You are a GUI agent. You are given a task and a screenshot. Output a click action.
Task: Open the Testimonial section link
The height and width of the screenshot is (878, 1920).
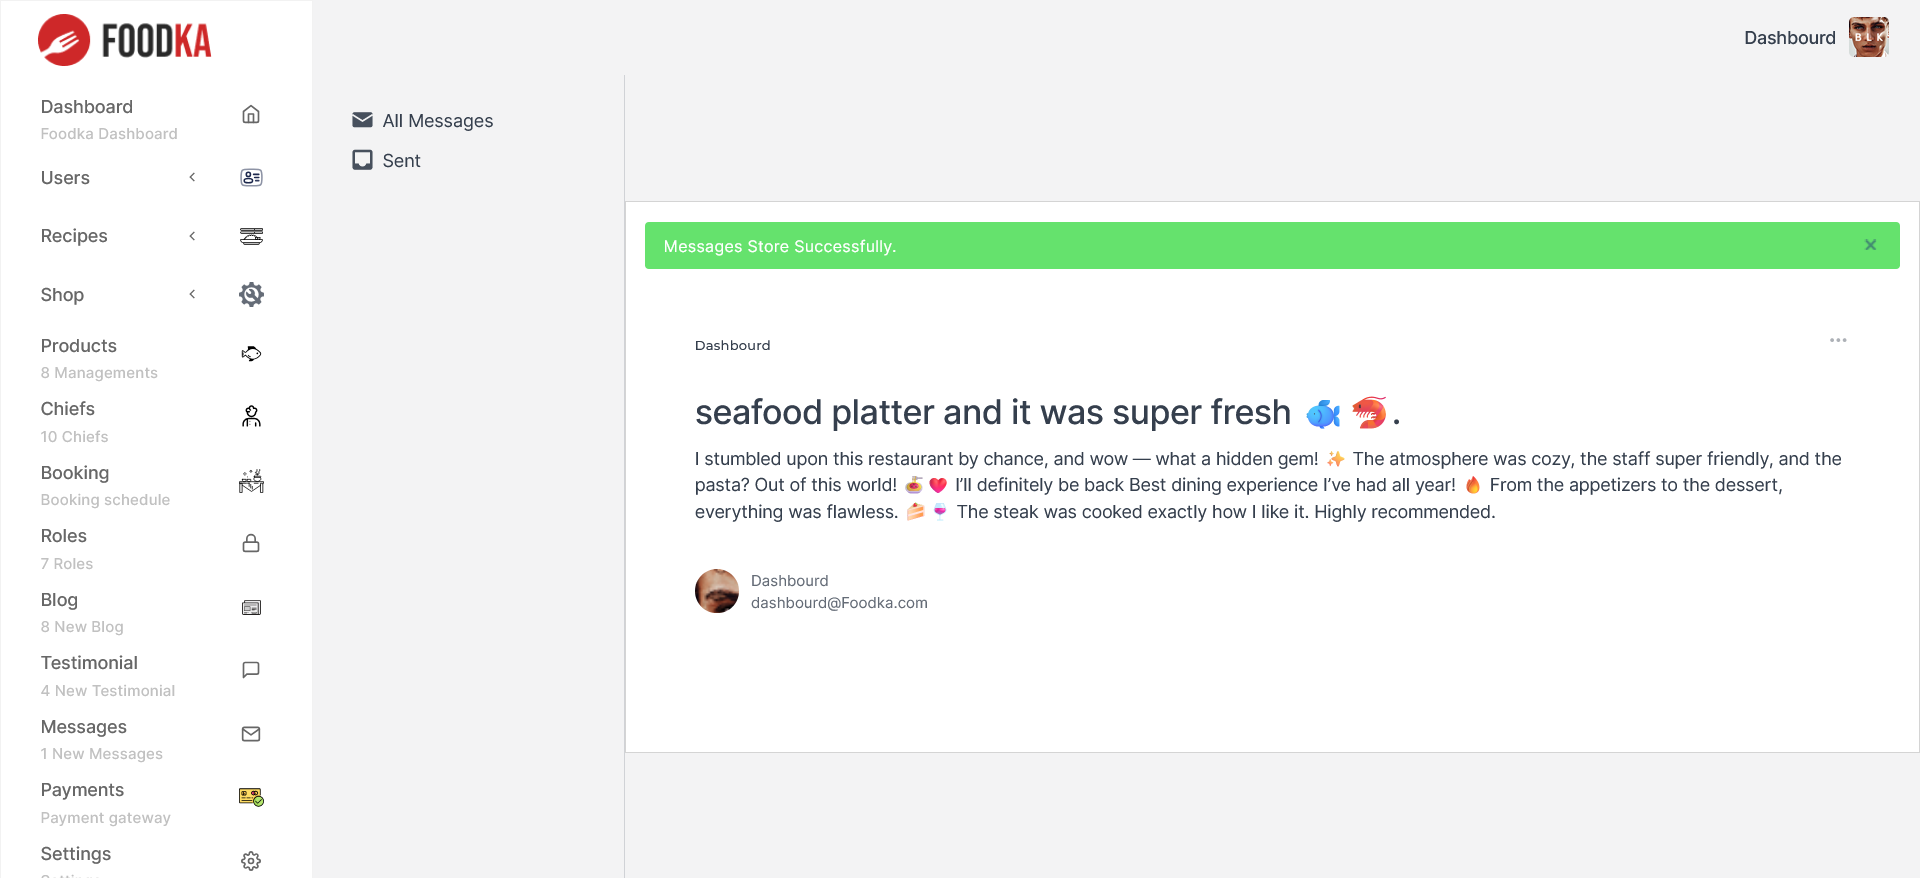pyautogui.click(x=89, y=663)
